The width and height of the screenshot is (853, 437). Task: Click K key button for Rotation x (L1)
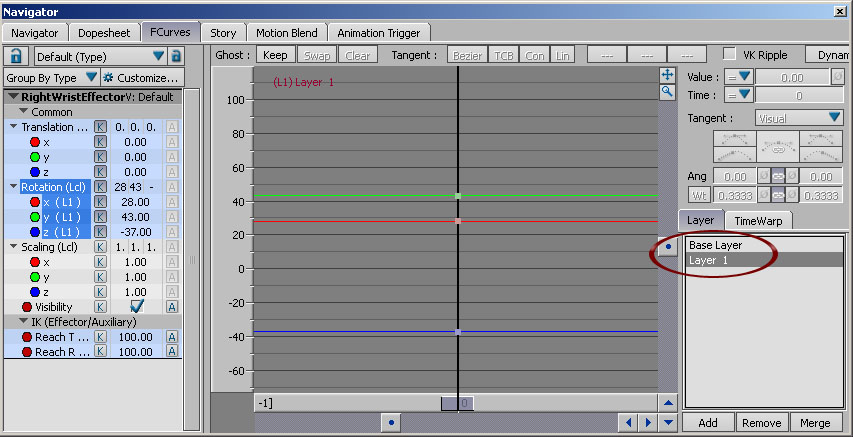tap(100, 202)
